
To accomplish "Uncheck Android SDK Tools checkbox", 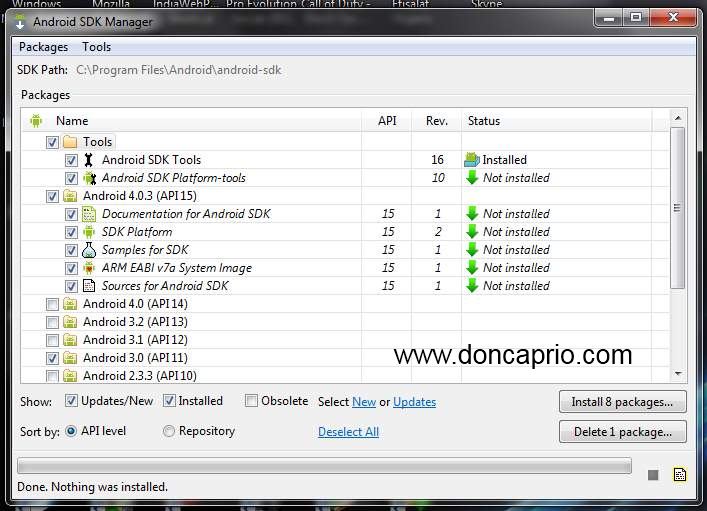I will pos(71,161).
